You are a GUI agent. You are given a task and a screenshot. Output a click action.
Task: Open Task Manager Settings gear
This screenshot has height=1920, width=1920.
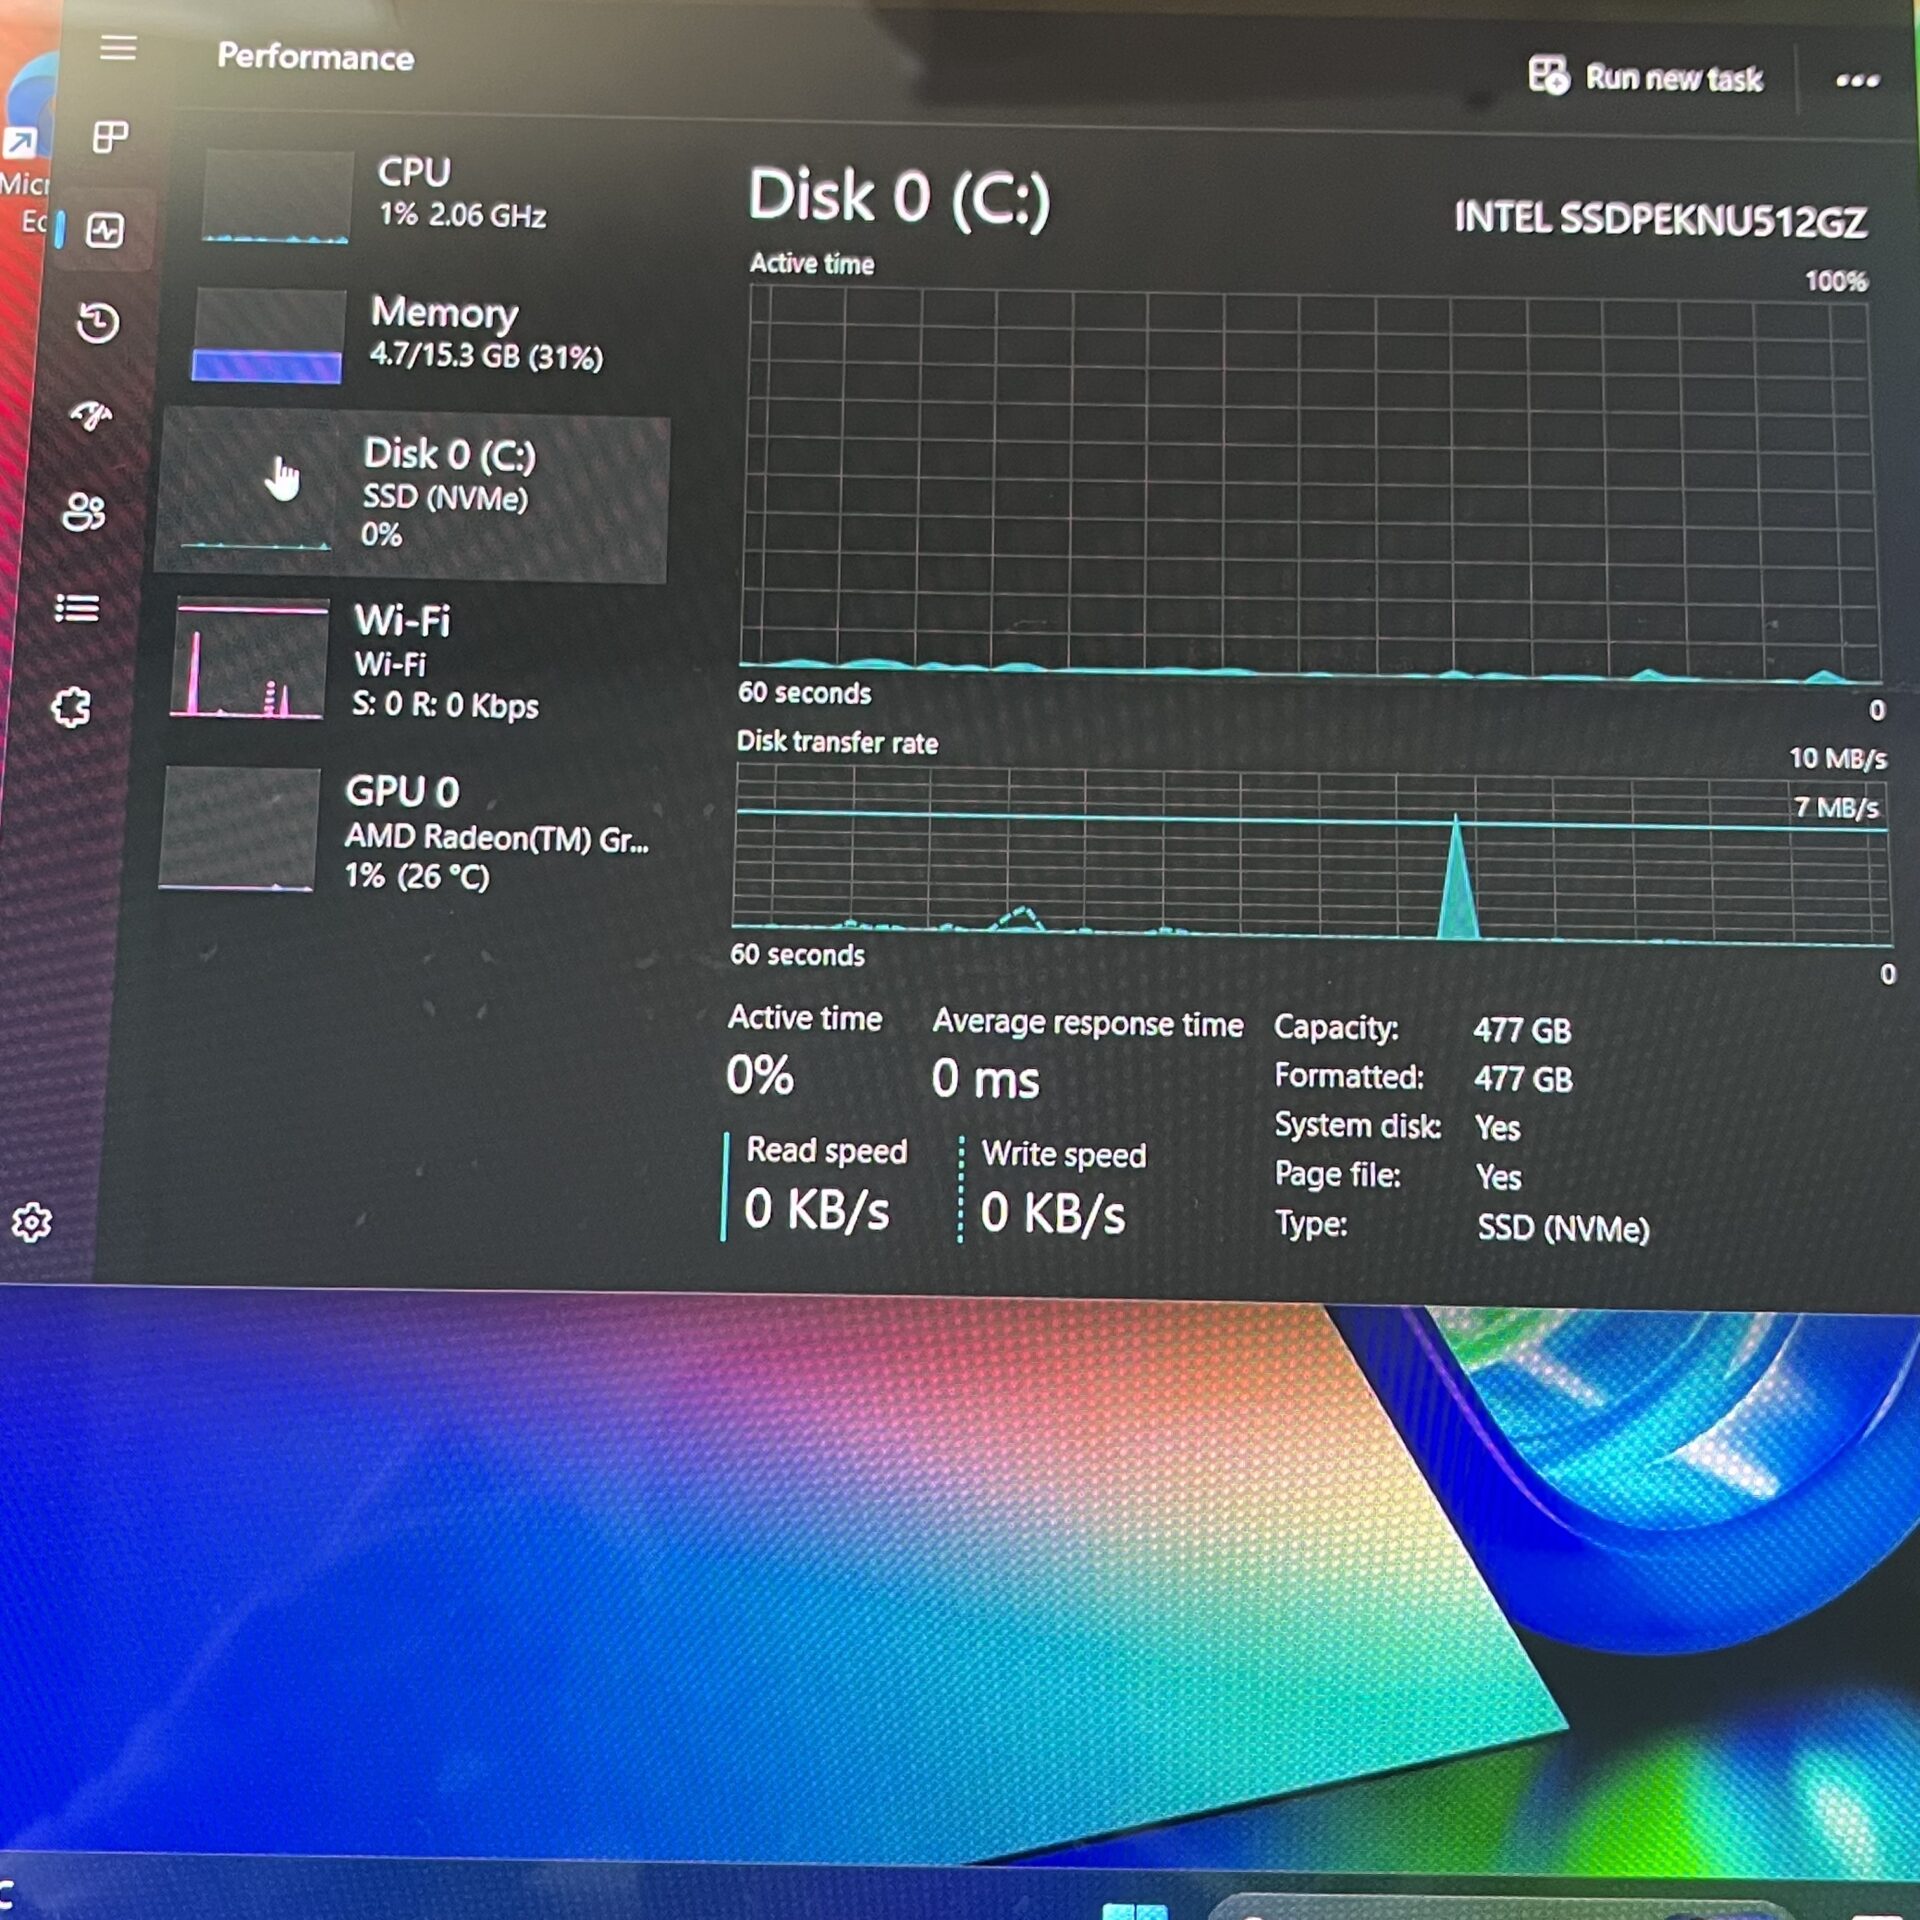pyautogui.click(x=32, y=1222)
